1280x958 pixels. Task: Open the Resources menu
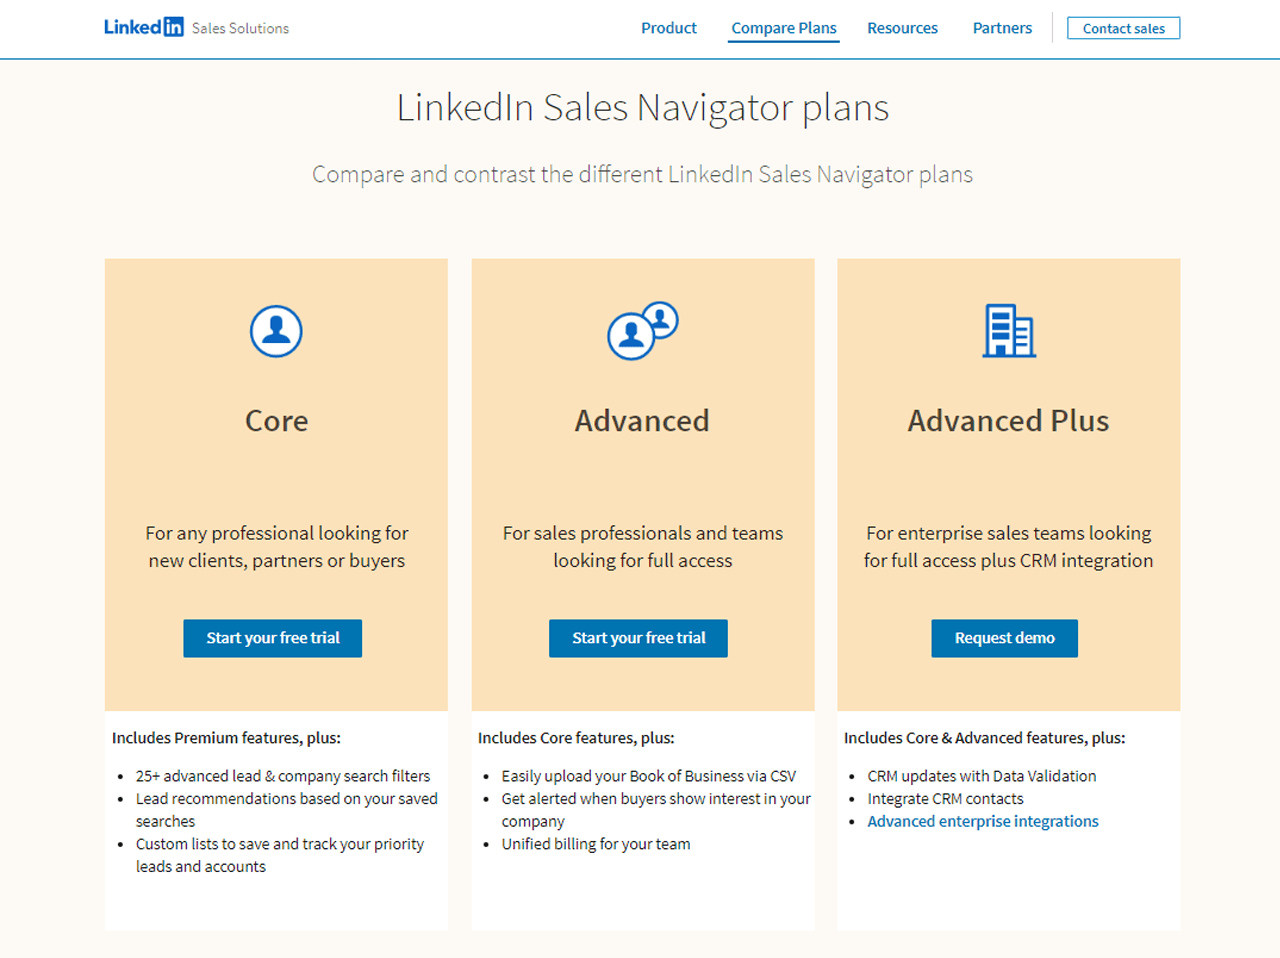(902, 28)
